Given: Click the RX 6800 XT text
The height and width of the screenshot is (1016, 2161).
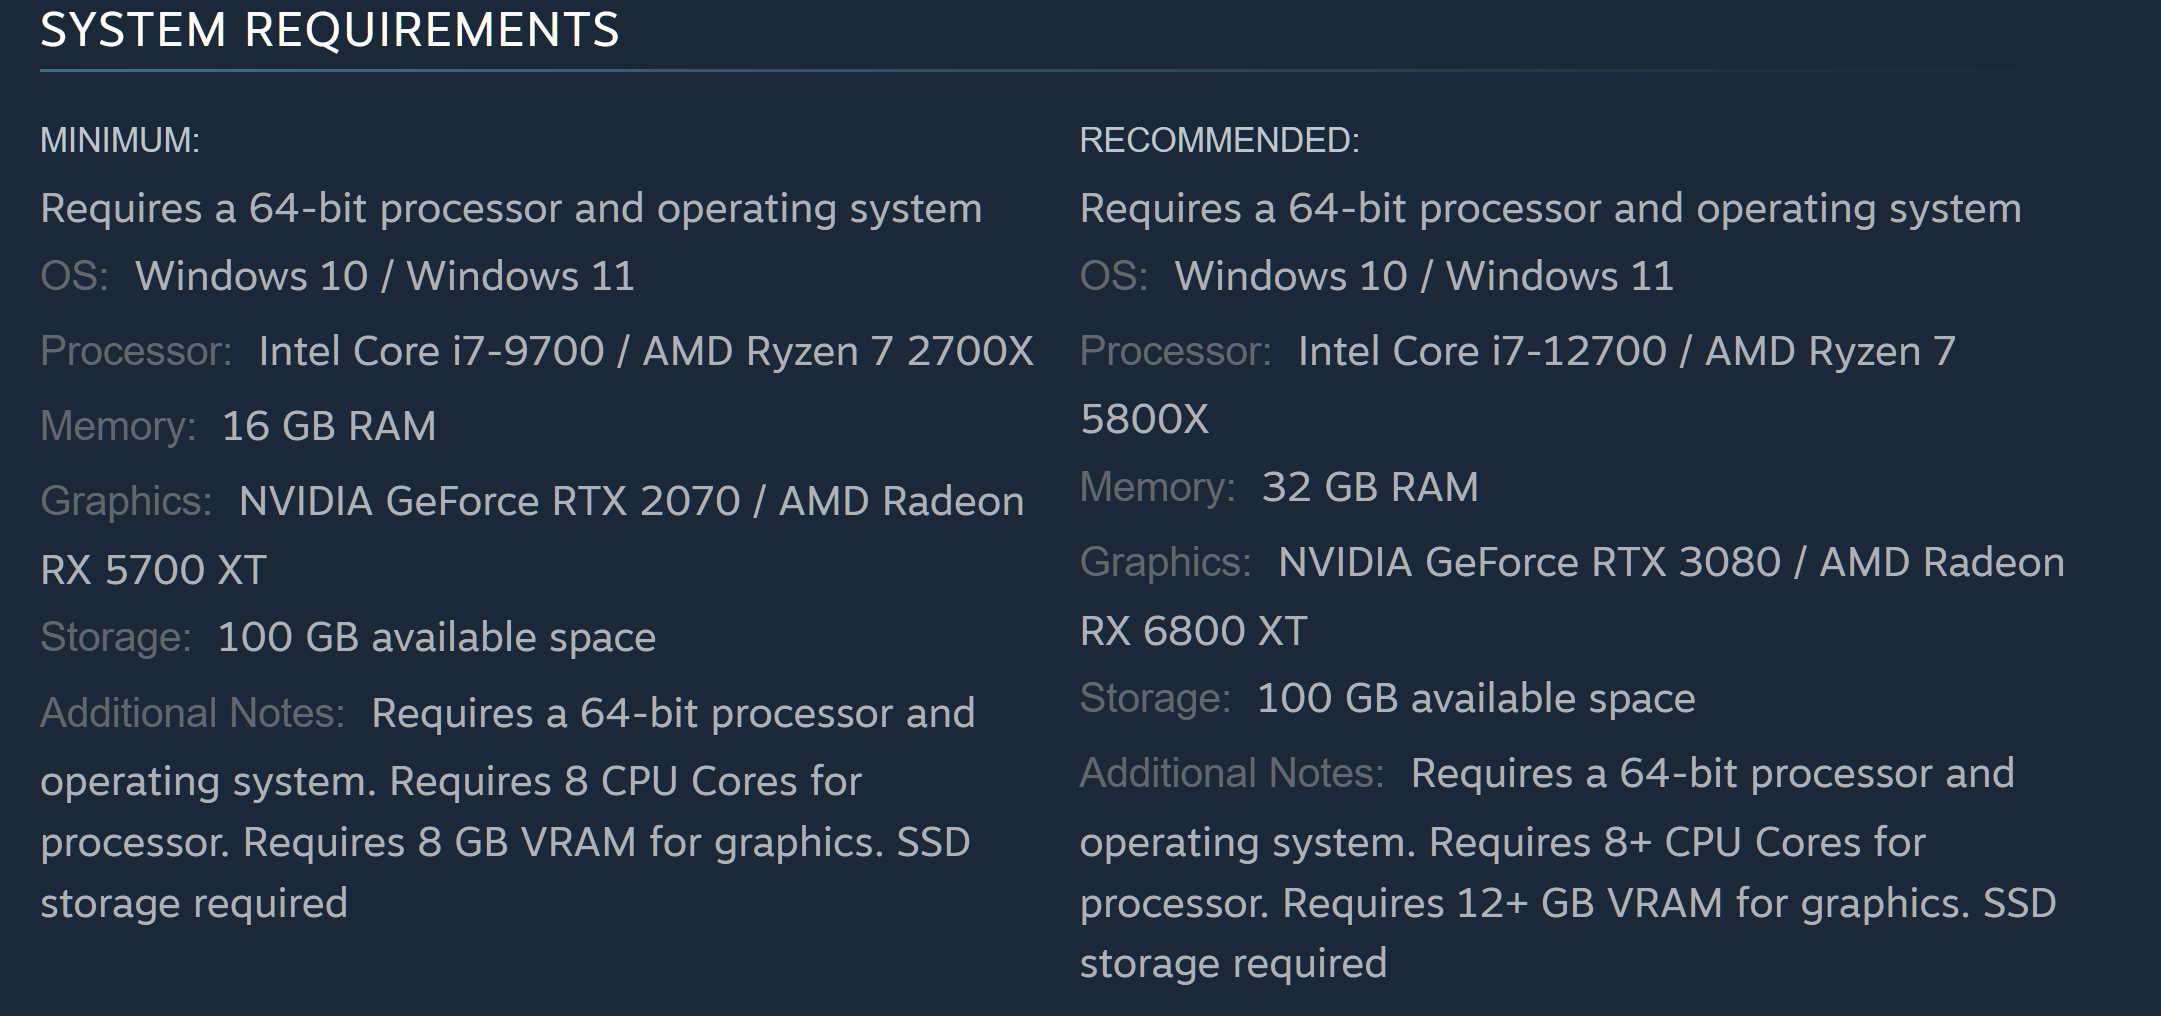Looking at the screenshot, I should (1193, 631).
